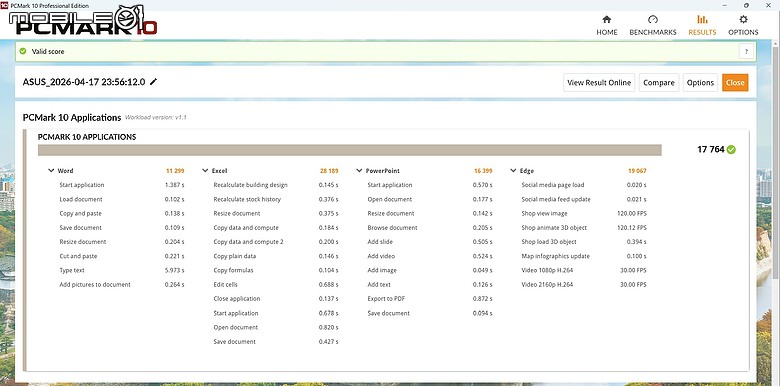Open the Benchmarks gauge icon
The height and width of the screenshot is (386, 780).
653,19
